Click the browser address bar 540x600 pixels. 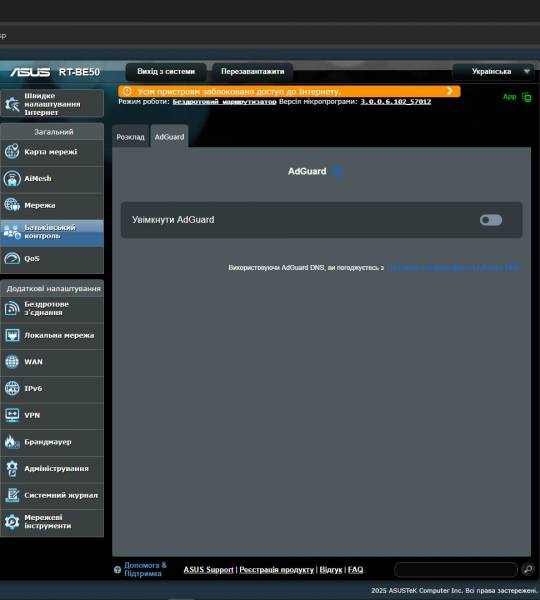pyautogui.click(x=270, y=36)
